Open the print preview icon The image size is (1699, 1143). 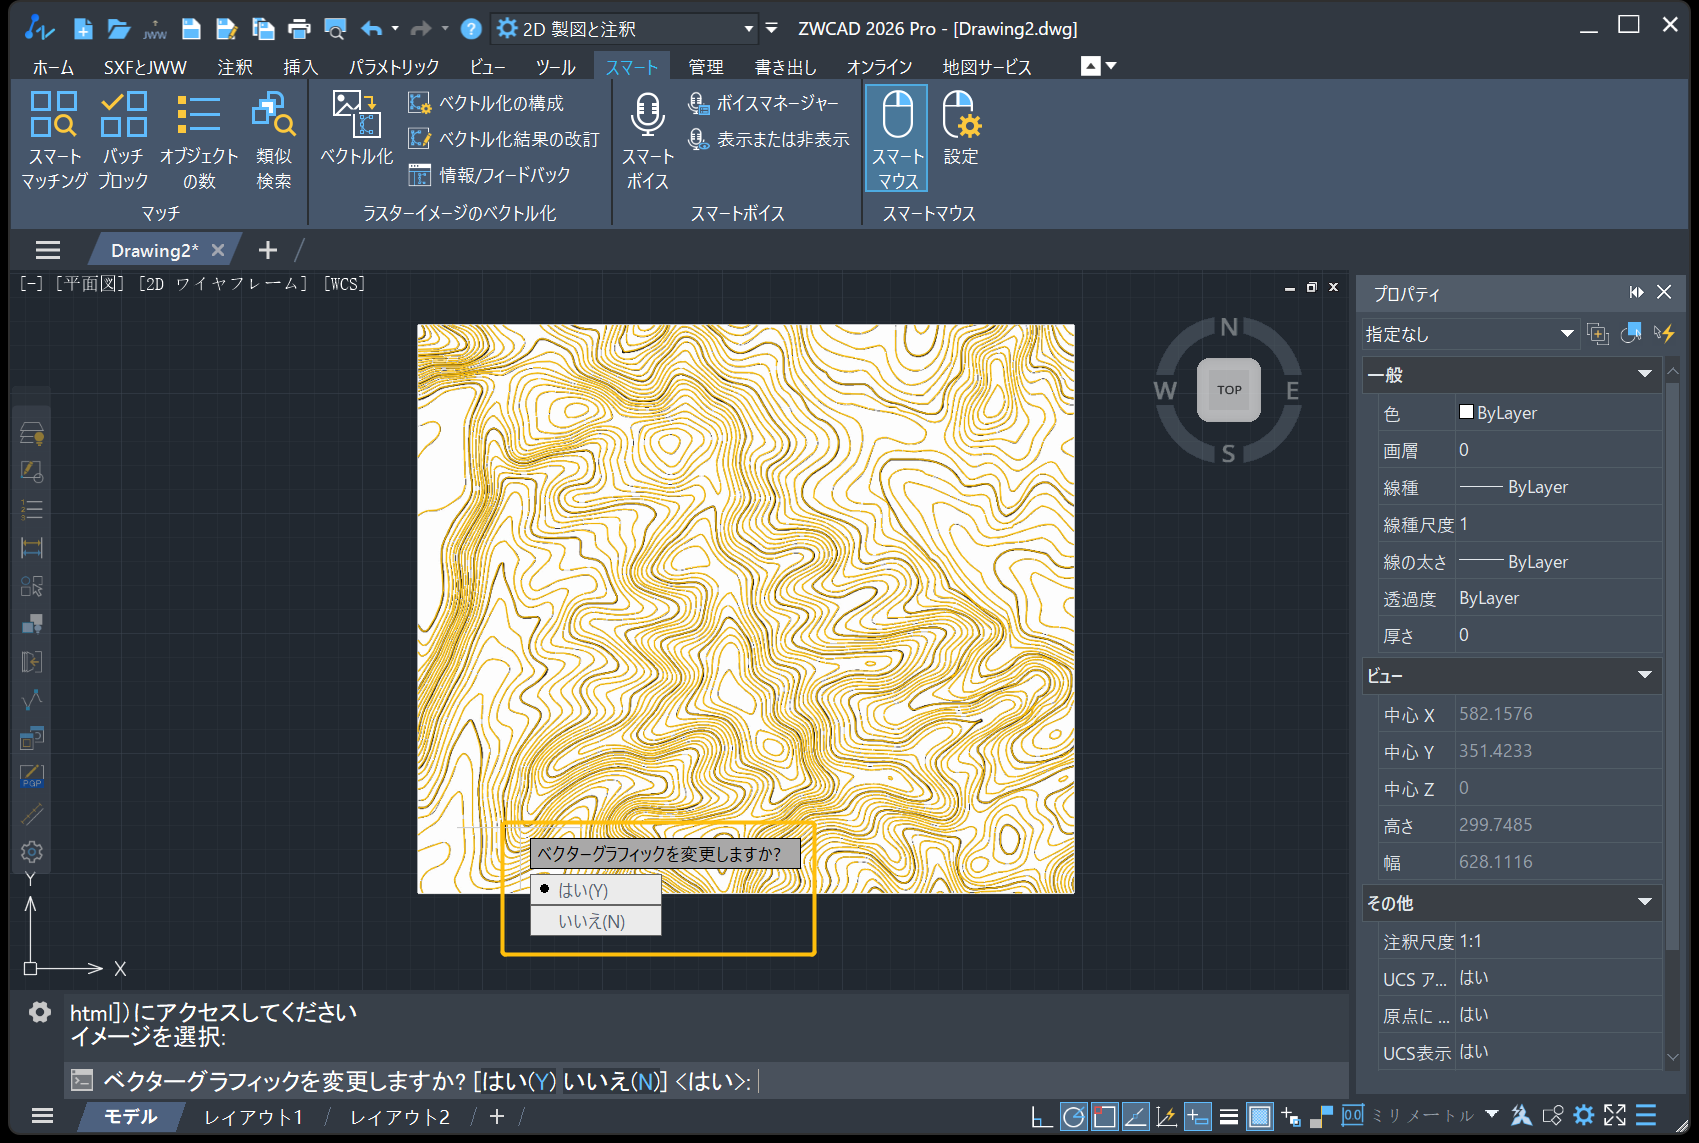click(335, 29)
